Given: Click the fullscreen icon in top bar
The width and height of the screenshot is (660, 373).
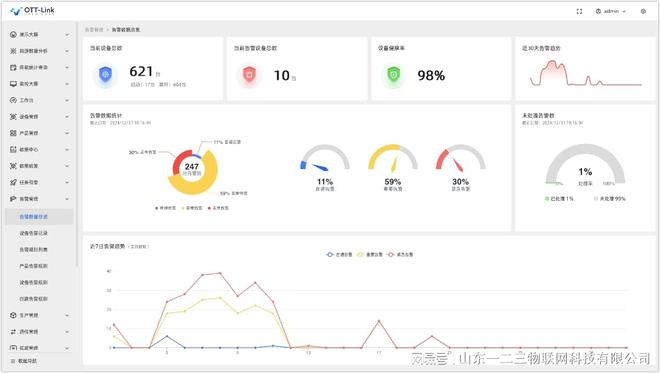Looking at the screenshot, I should pos(579,11).
